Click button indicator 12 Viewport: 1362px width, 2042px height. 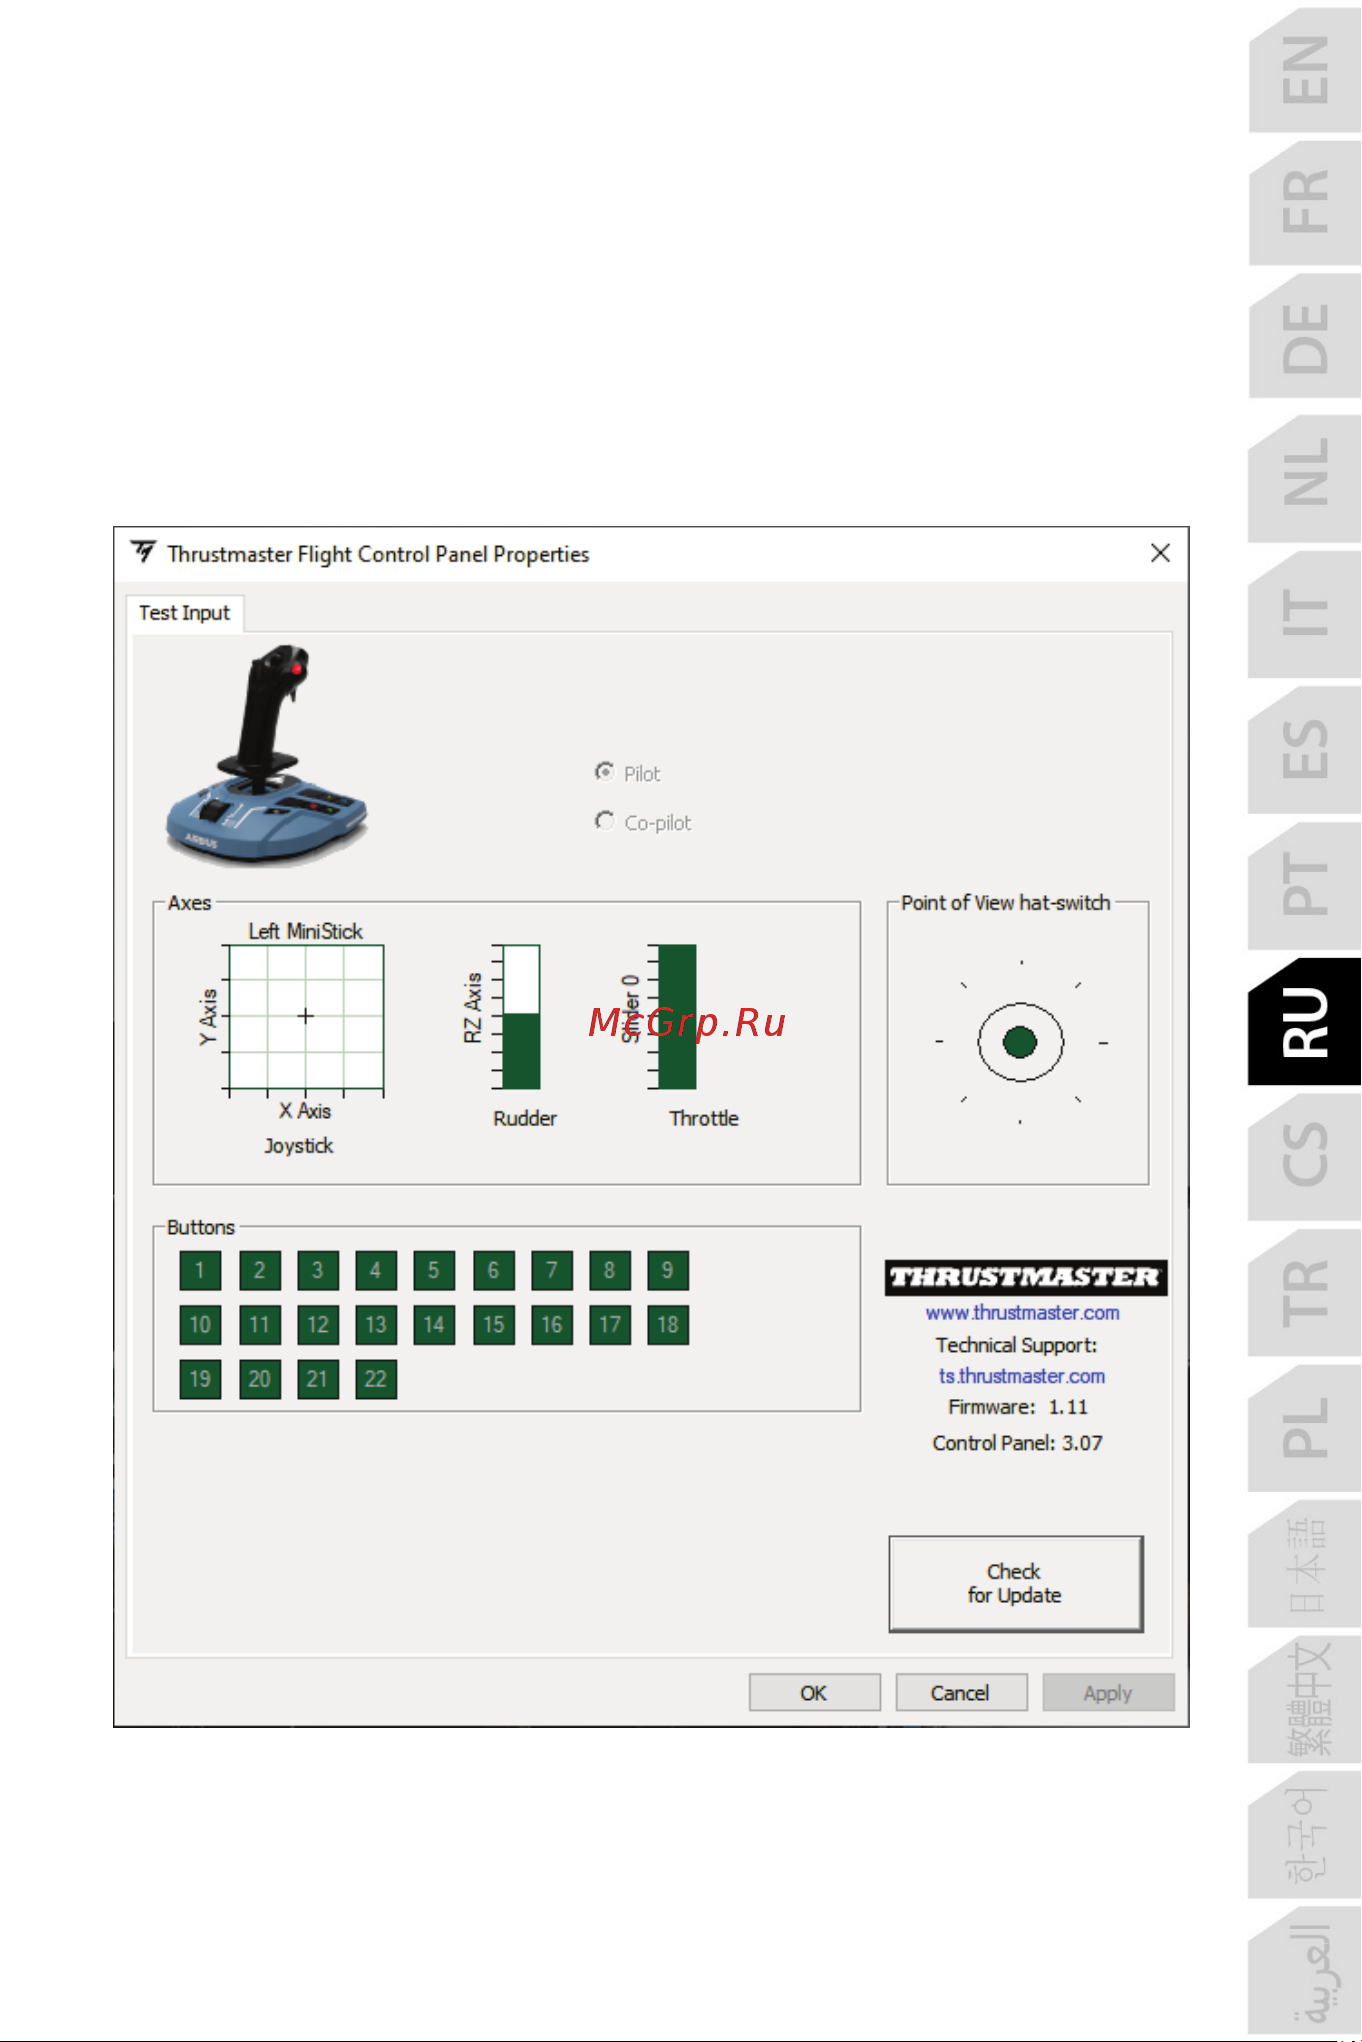pyautogui.click(x=317, y=1325)
